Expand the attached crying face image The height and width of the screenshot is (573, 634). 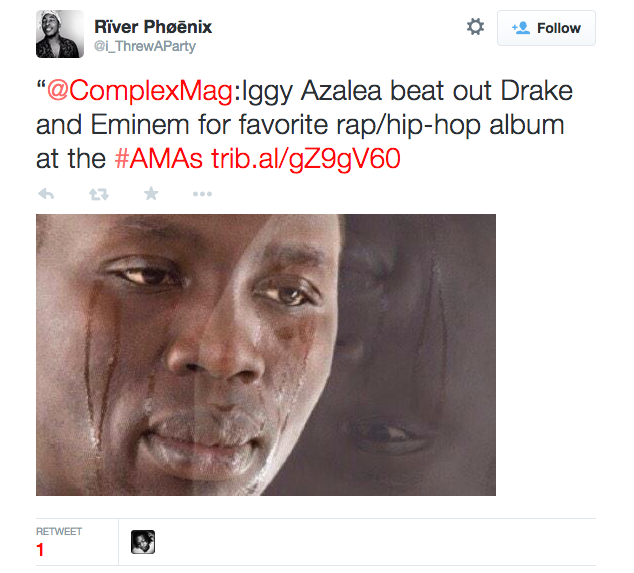pos(266,354)
